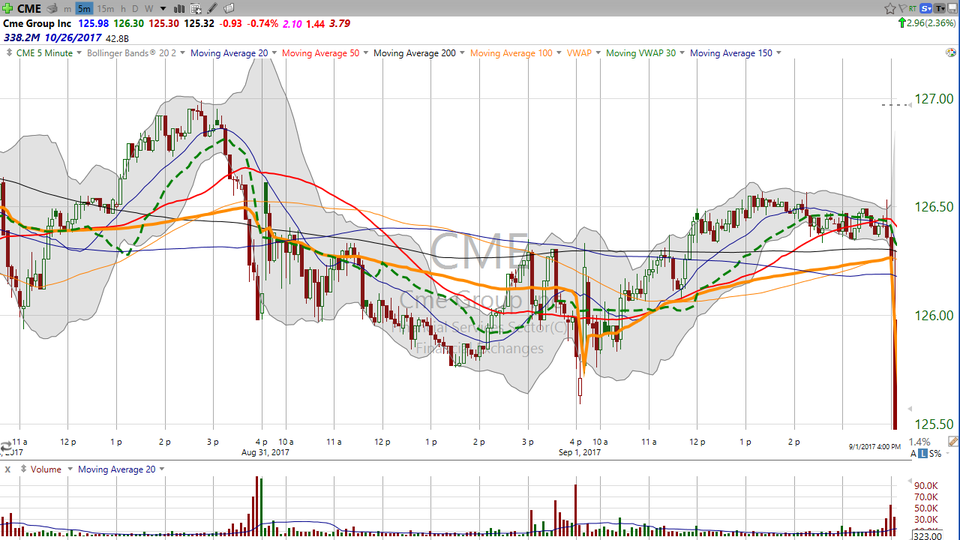Expand the Moving Average 50 dropdown
The image size is (960, 540).
366,53
